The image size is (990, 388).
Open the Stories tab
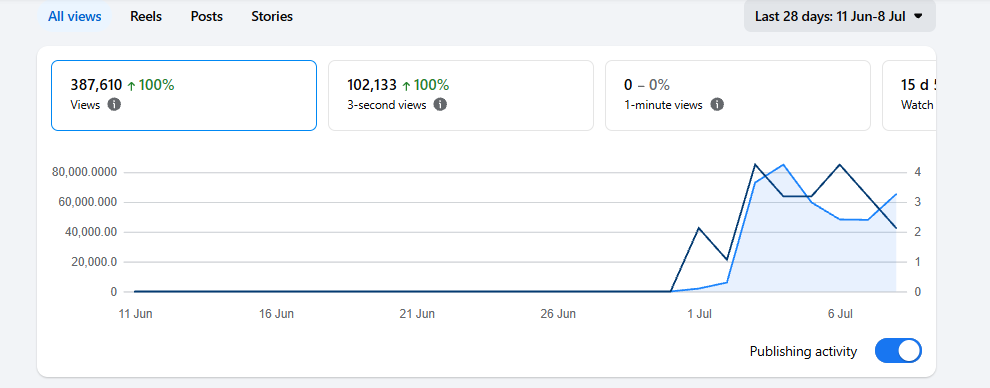tap(271, 16)
